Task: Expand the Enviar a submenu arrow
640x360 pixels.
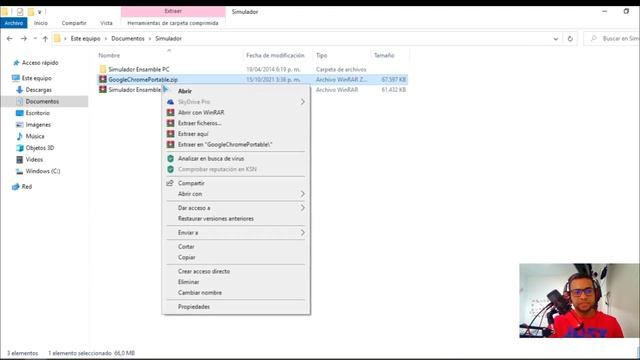Action: point(302,232)
